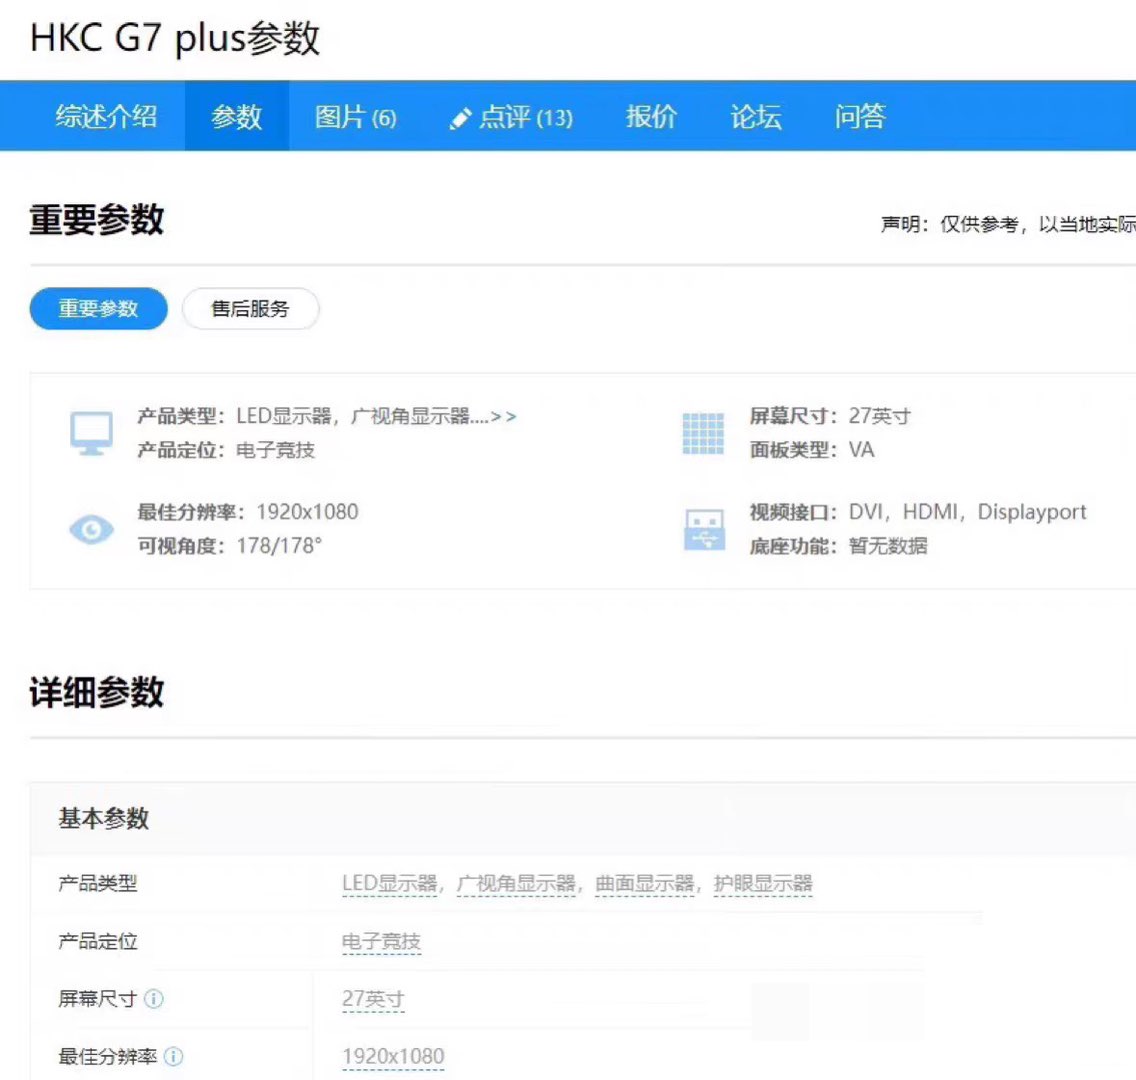Select the 重要参数 pill button
The image size is (1136, 1080).
[99, 309]
